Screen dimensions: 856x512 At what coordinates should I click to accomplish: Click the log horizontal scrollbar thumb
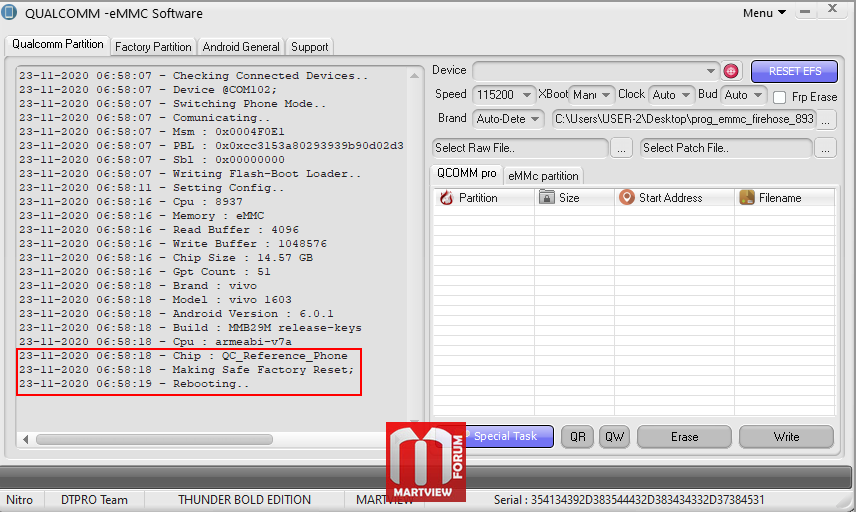[x=154, y=439]
